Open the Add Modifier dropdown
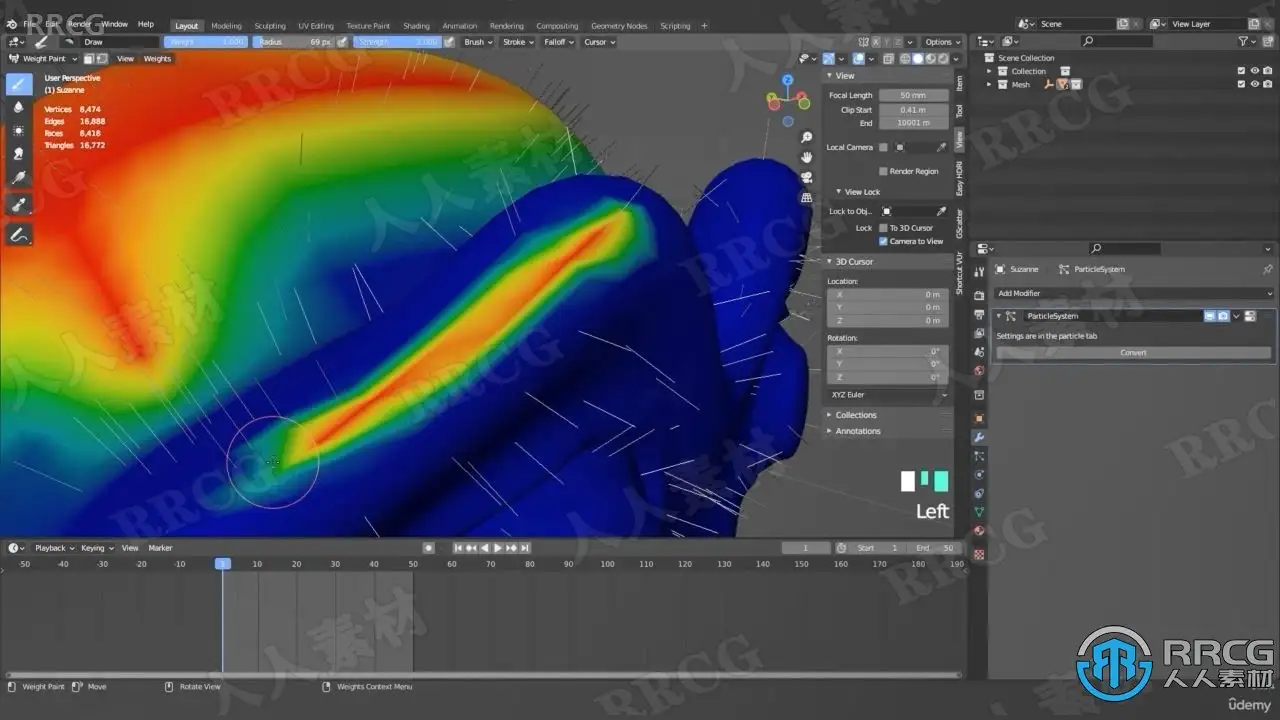 tap(1134, 293)
